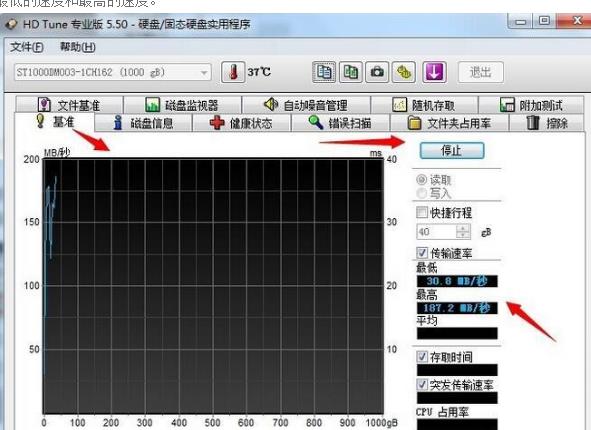
Task: Increase the 快捷行程 size stepper
Action: 463,228
